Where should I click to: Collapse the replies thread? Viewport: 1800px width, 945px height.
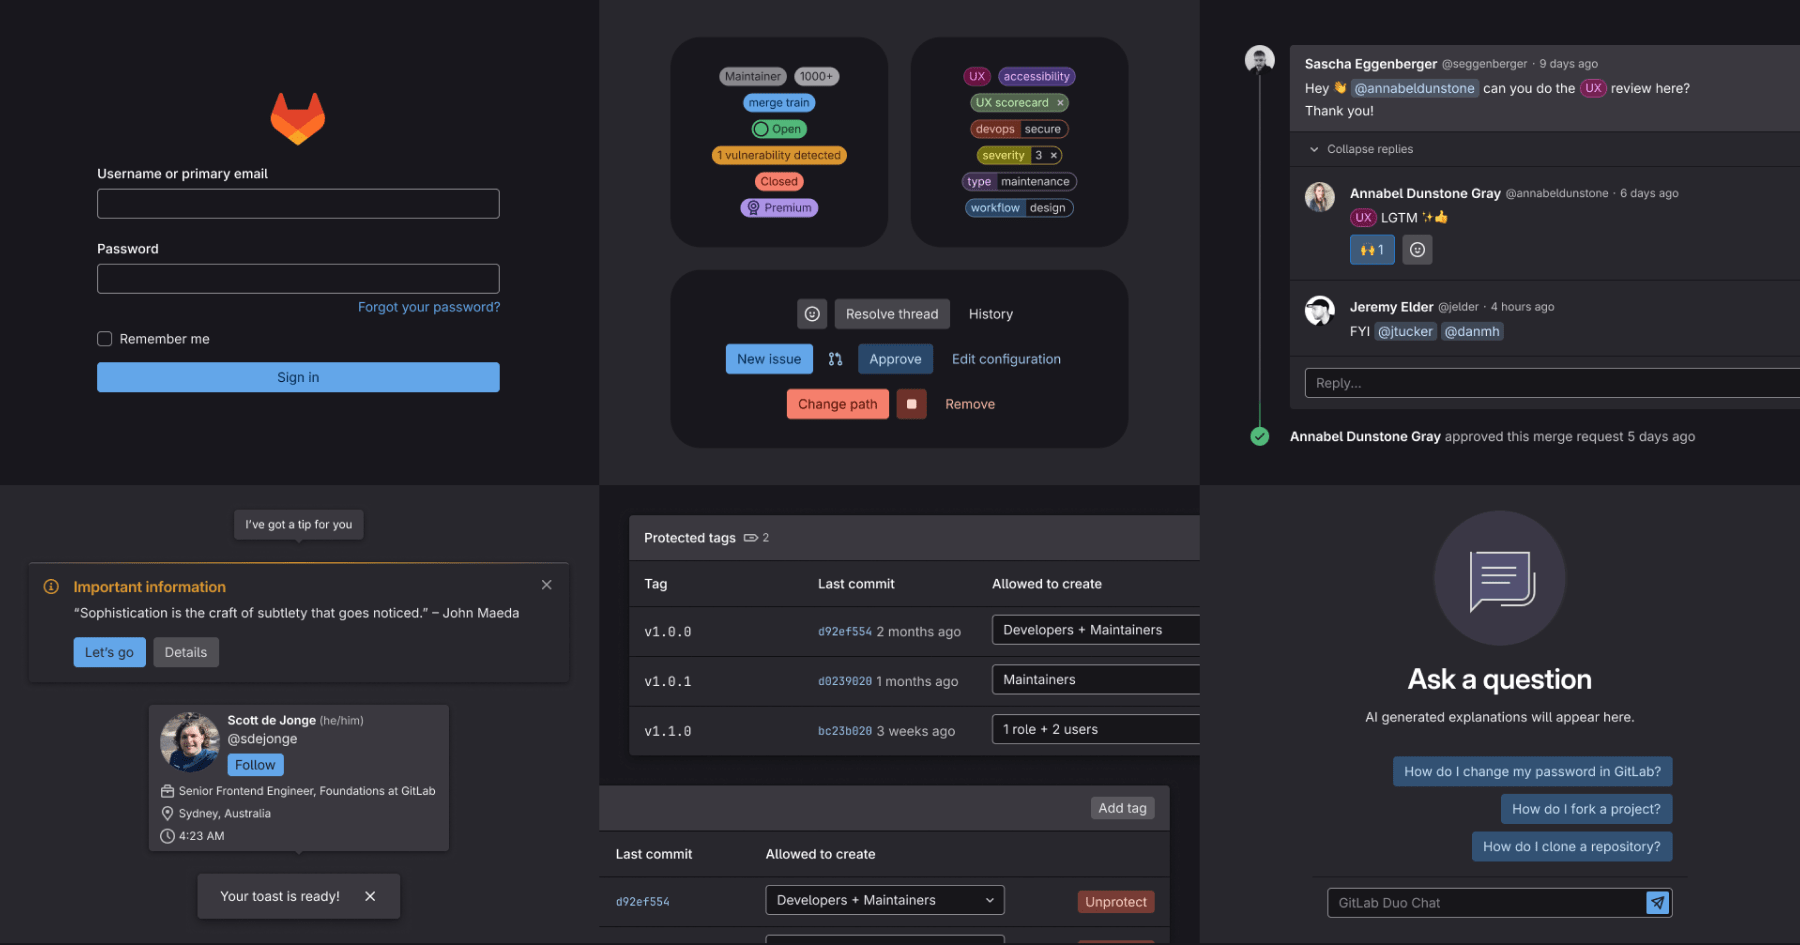[1360, 148]
